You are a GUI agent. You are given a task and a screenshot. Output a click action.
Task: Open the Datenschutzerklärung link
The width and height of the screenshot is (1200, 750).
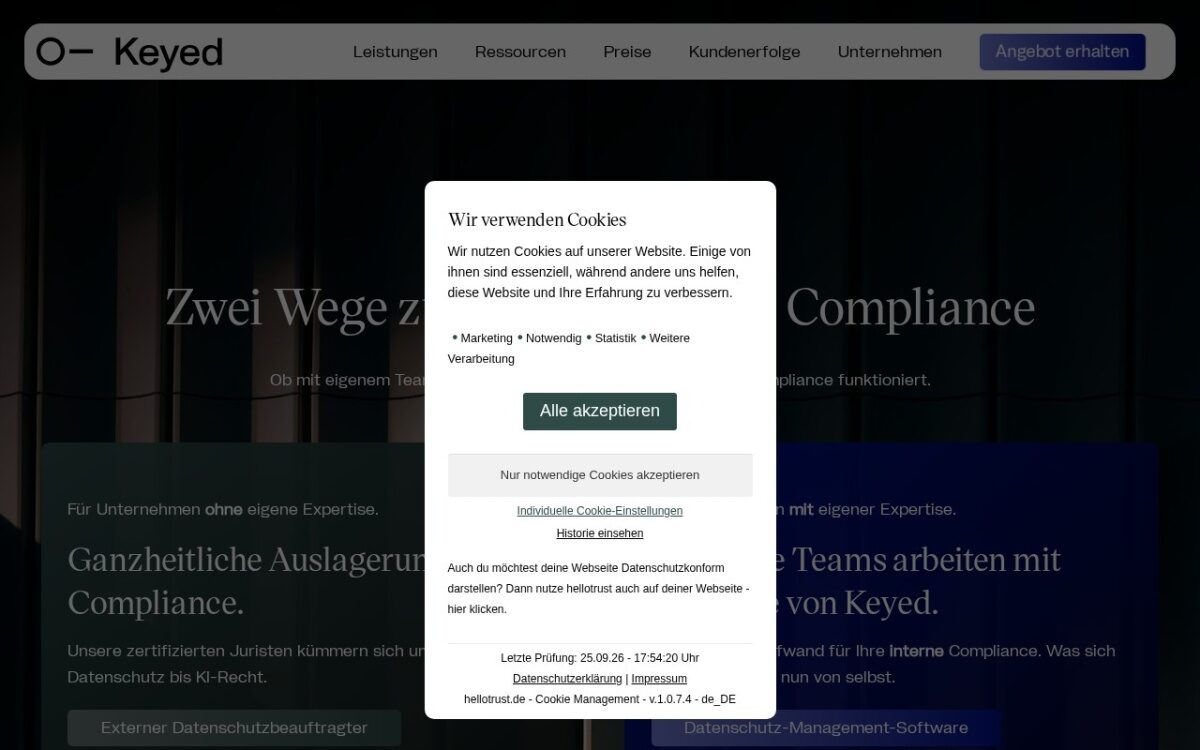pyautogui.click(x=567, y=679)
